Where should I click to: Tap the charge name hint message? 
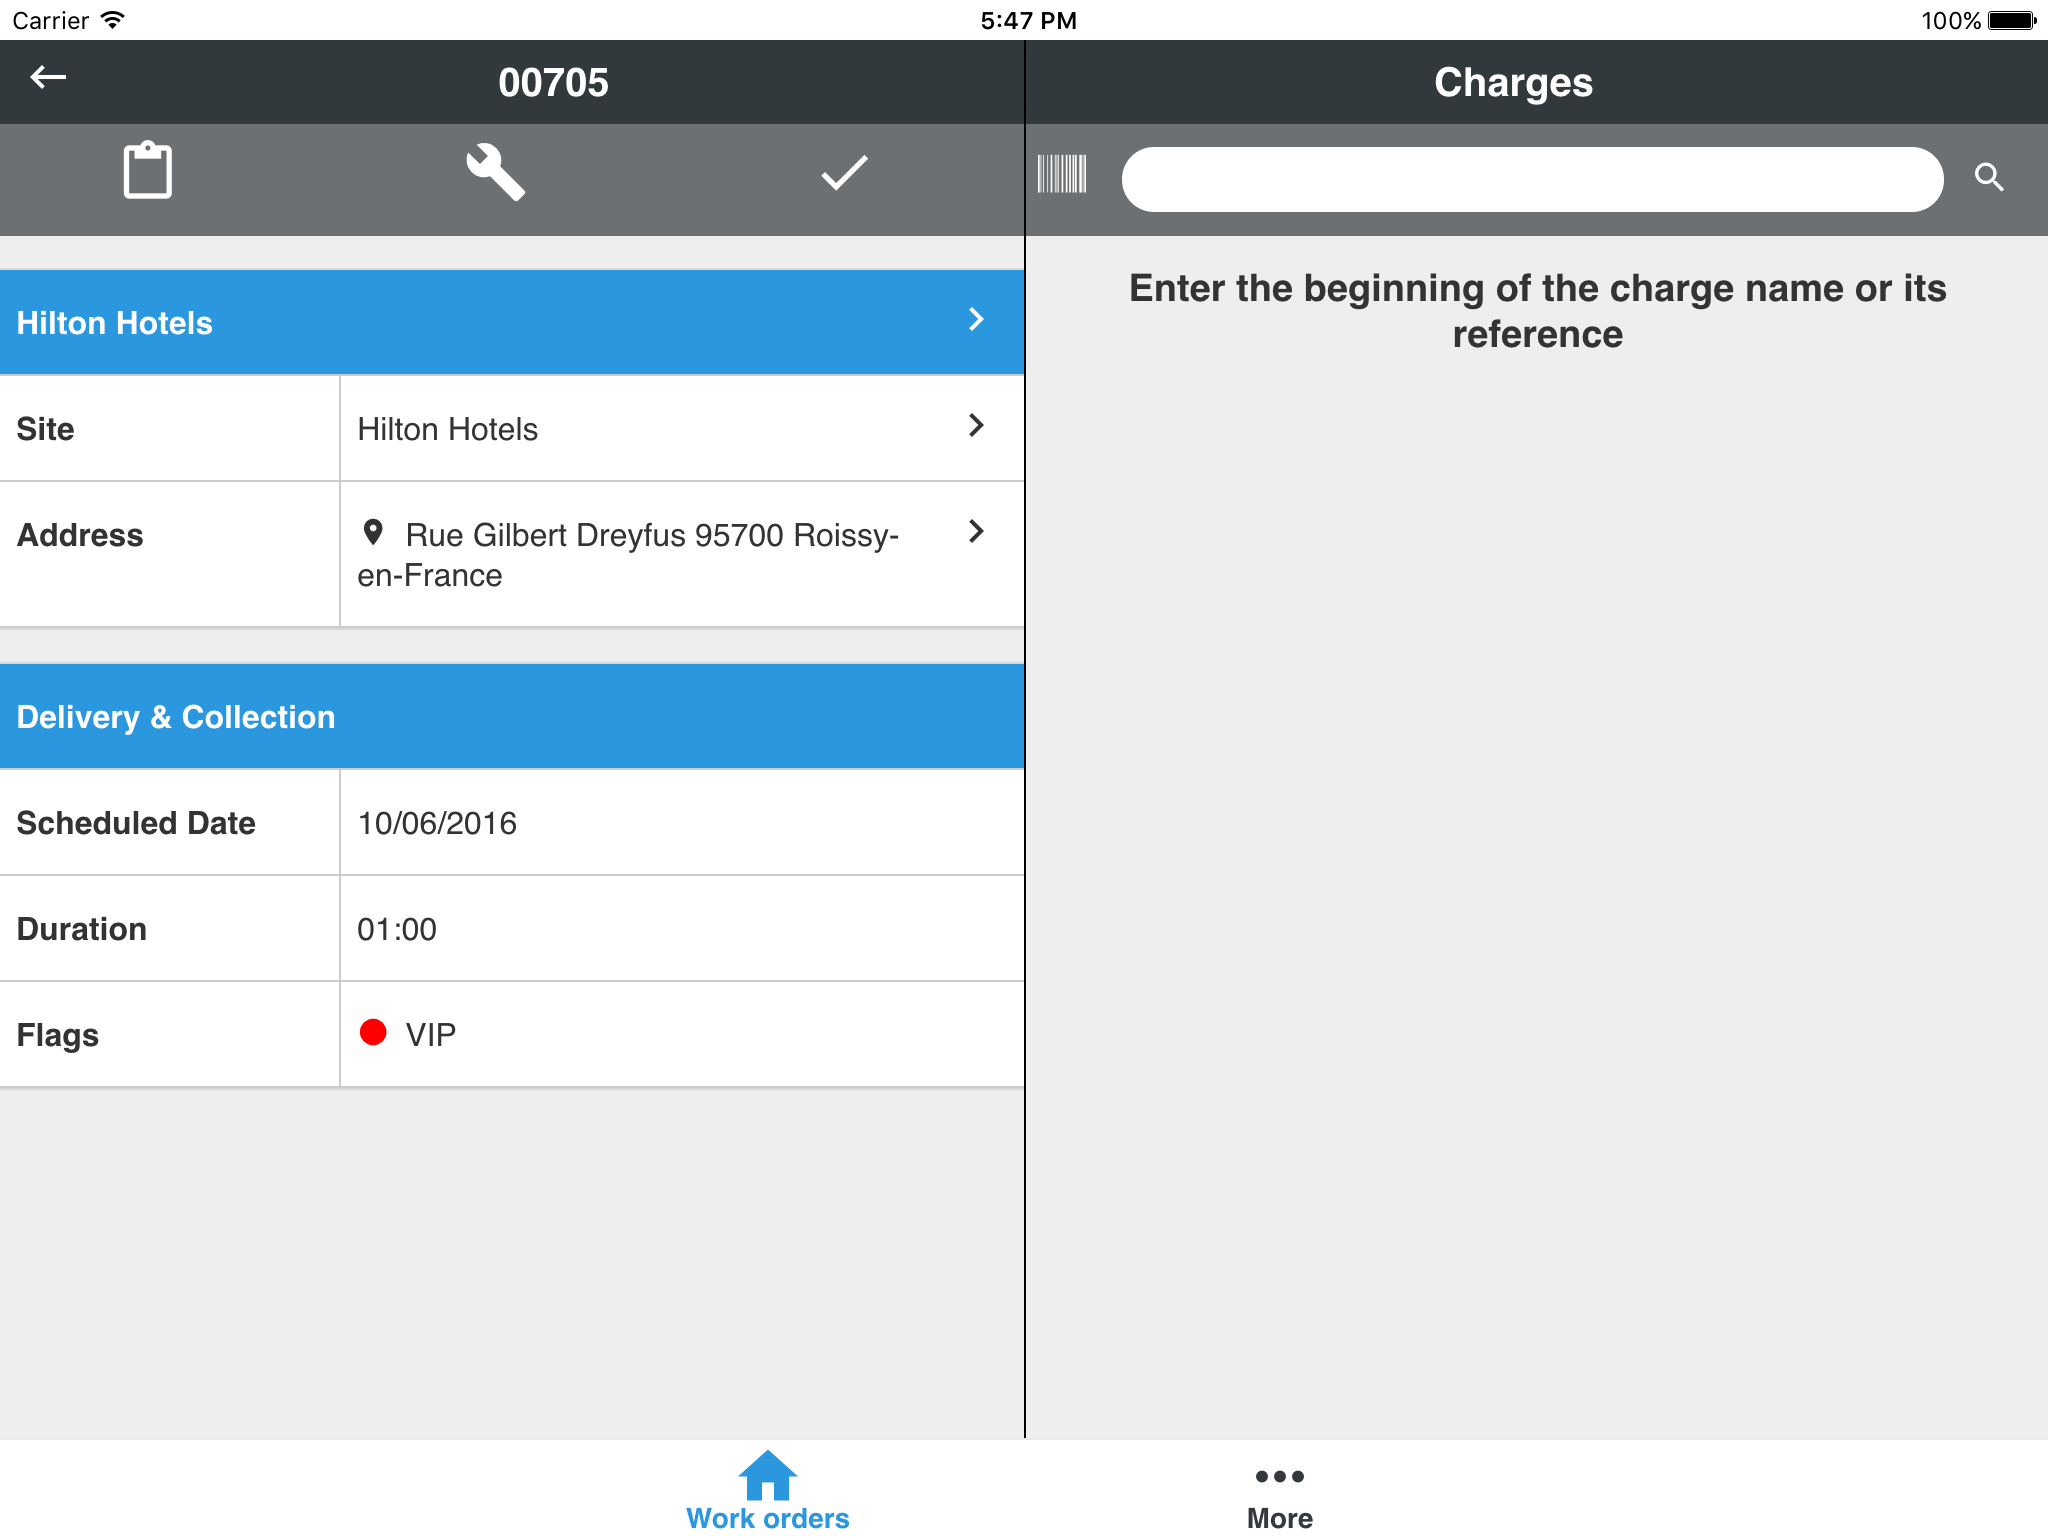1537,311
